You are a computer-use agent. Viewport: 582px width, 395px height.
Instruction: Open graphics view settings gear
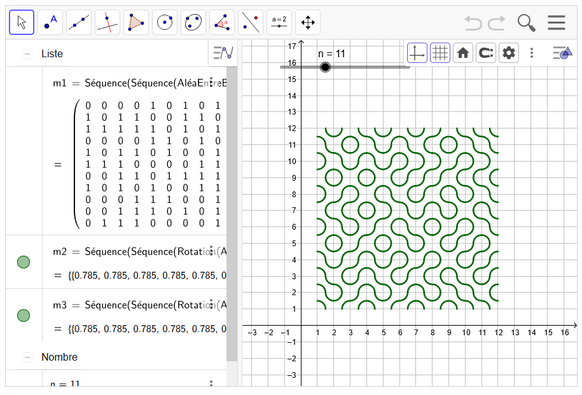click(509, 53)
